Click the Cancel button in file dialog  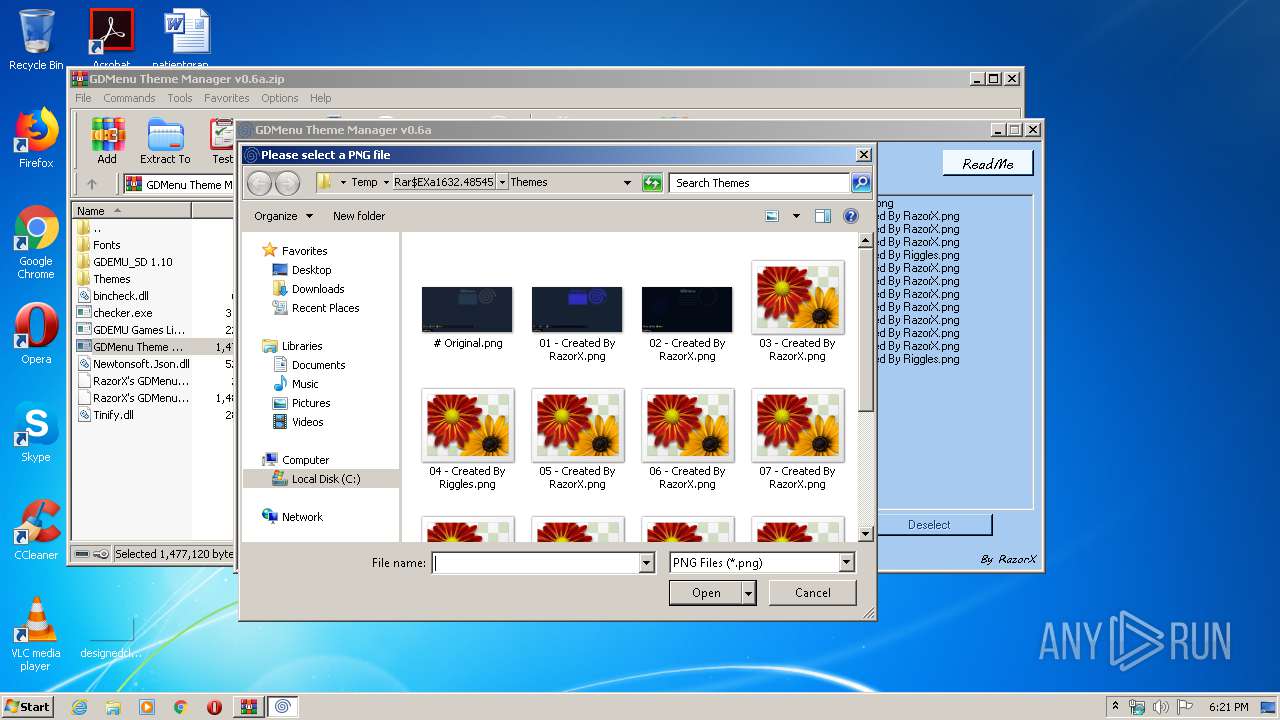813,593
